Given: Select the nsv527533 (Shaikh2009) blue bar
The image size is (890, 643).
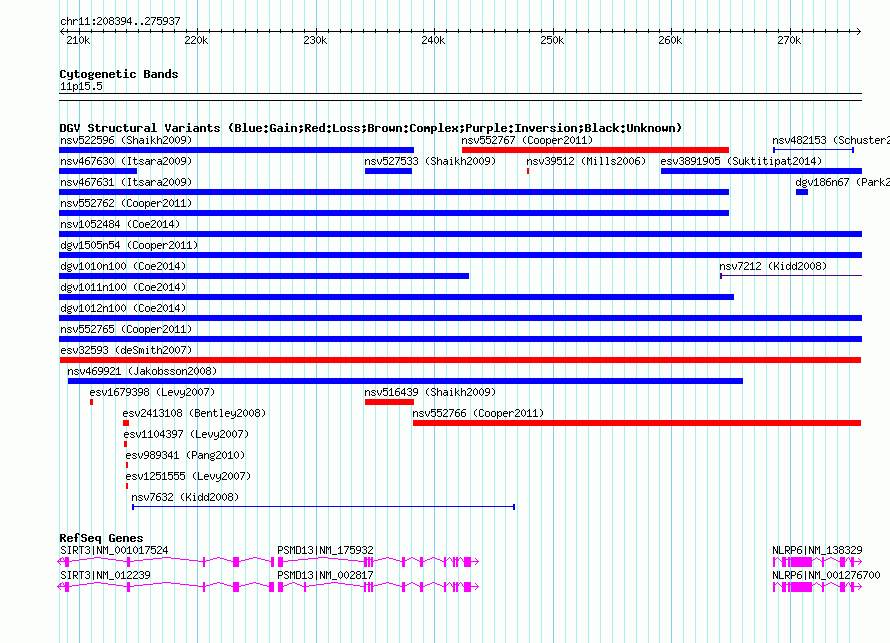Looking at the screenshot, I should point(388,171).
